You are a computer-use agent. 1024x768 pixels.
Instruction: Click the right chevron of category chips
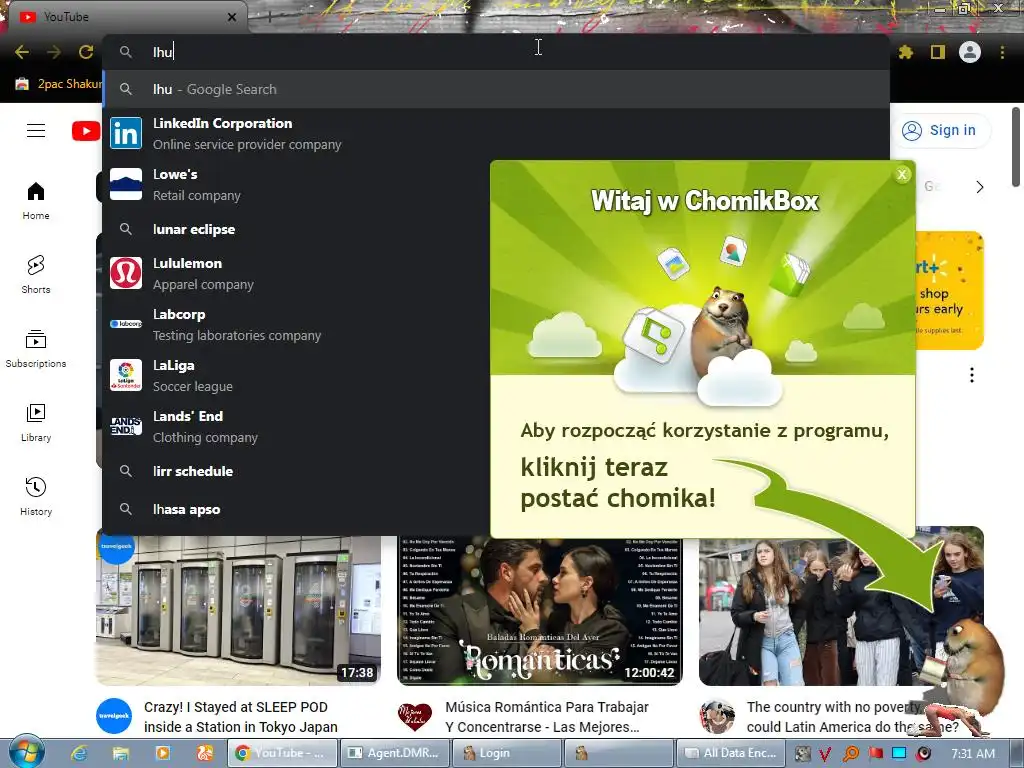tap(980, 187)
